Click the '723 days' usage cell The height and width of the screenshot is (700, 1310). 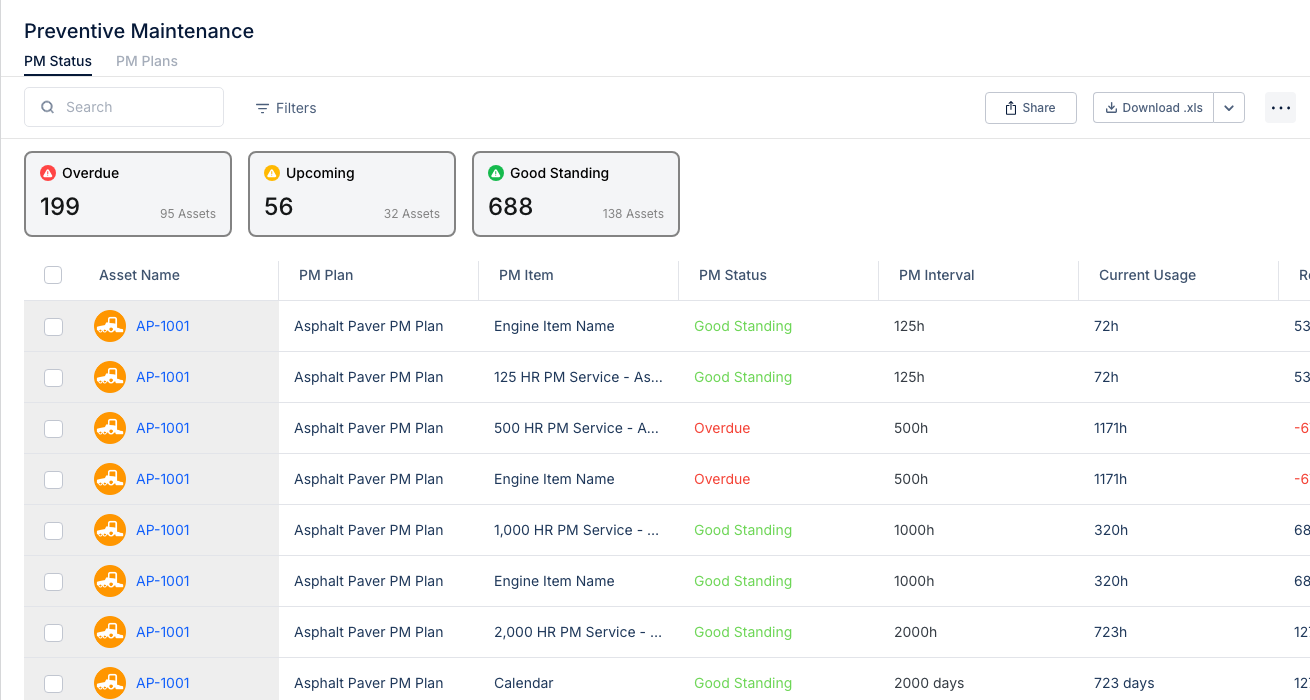pyautogui.click(x=1124, y=683)
